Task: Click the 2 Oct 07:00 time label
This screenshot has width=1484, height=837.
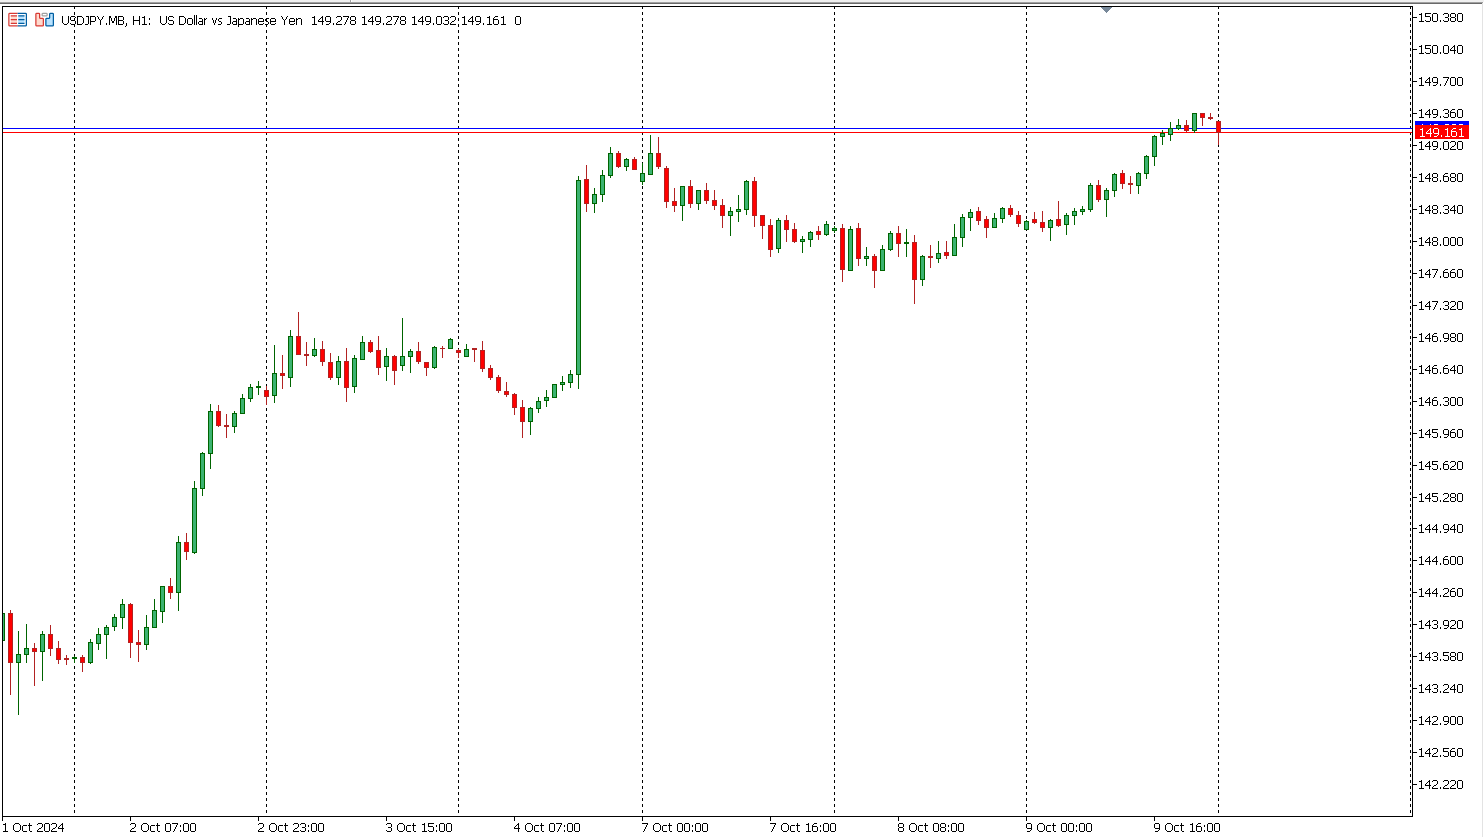Action: coord(163,827)
